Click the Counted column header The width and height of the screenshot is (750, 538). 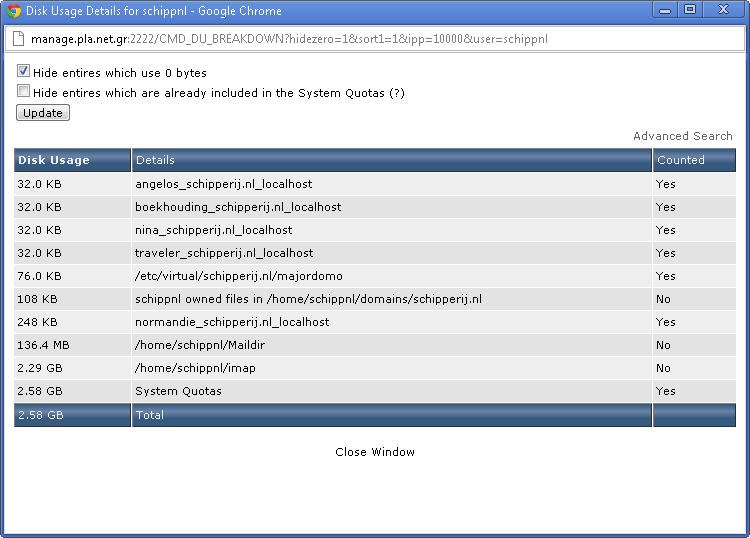pyautogui.click(x=680, y=160)
